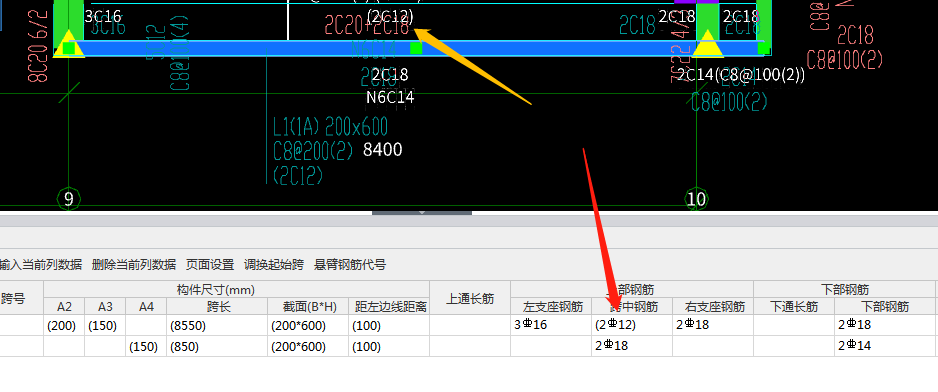Click the (8550) span length cell
Viewport: 938px width, 392px height.
point(217,325)
